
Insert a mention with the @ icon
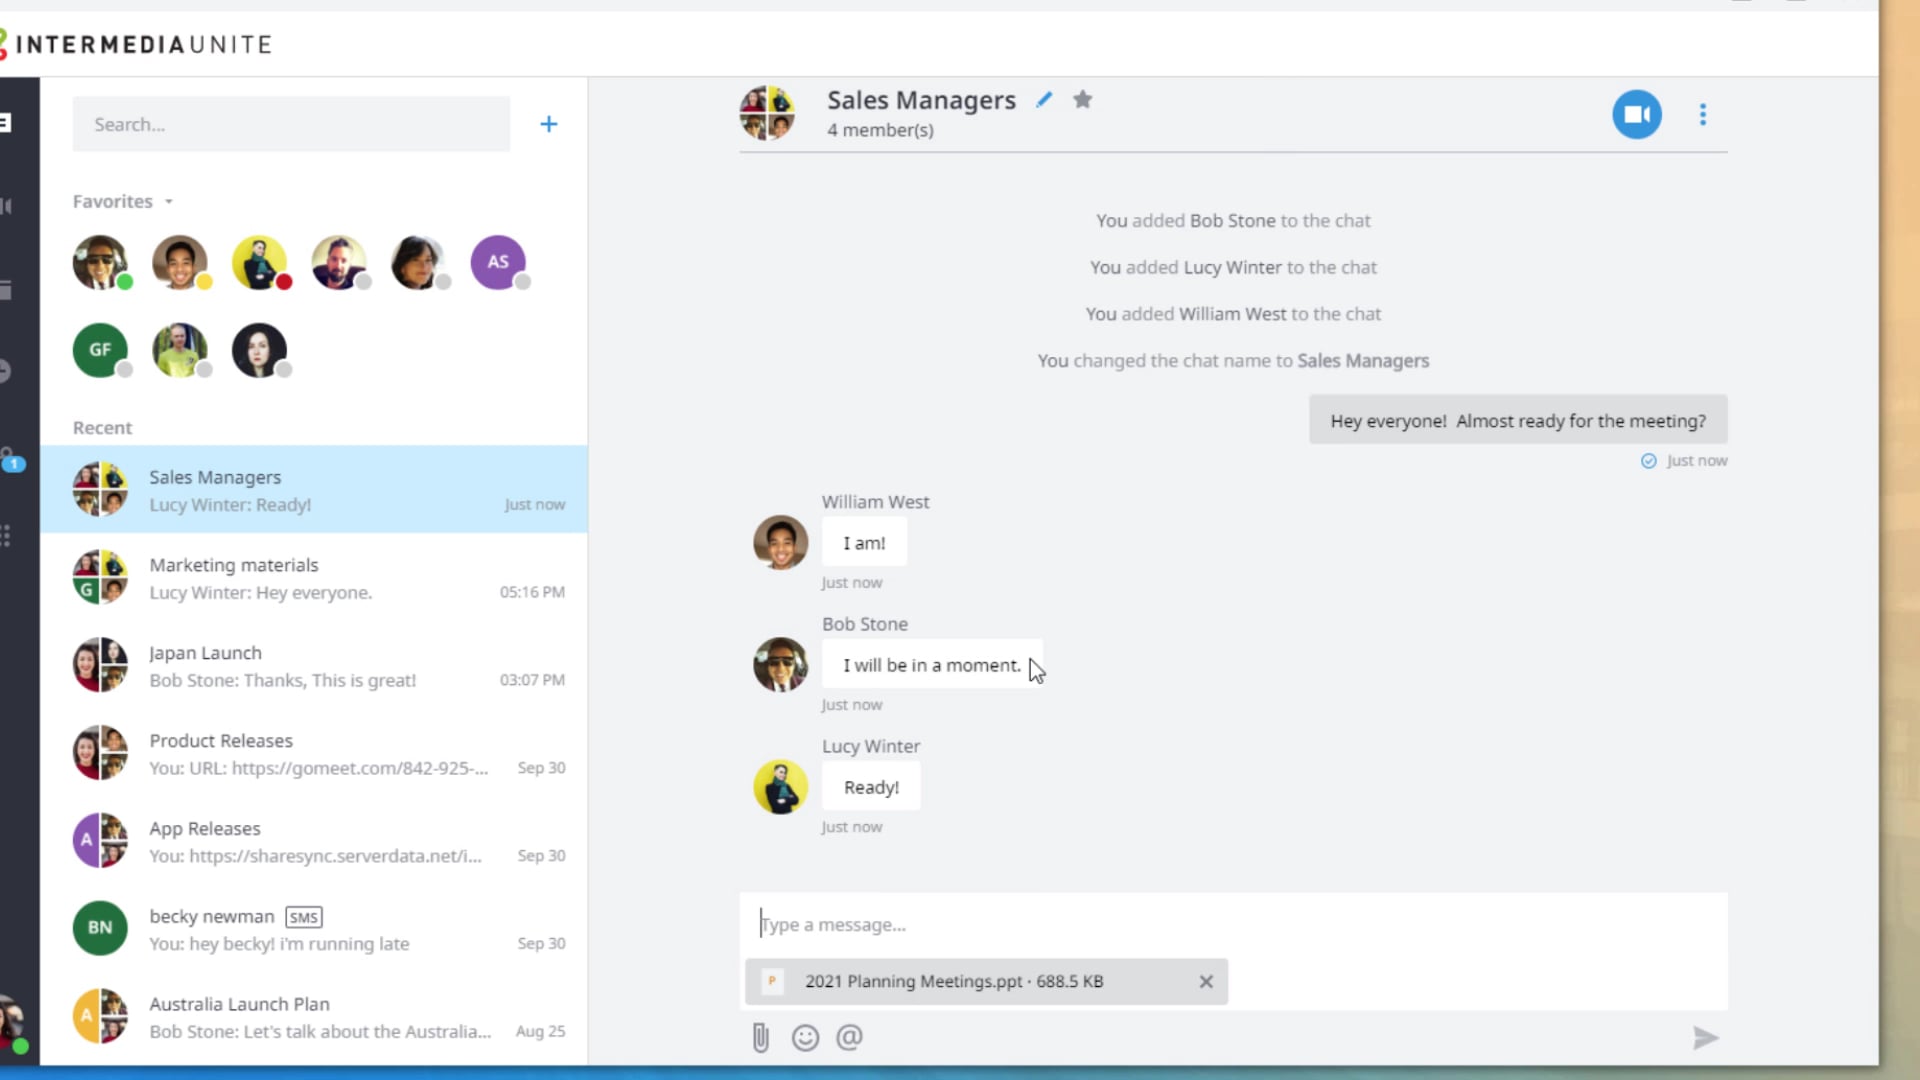point(849,1037)
